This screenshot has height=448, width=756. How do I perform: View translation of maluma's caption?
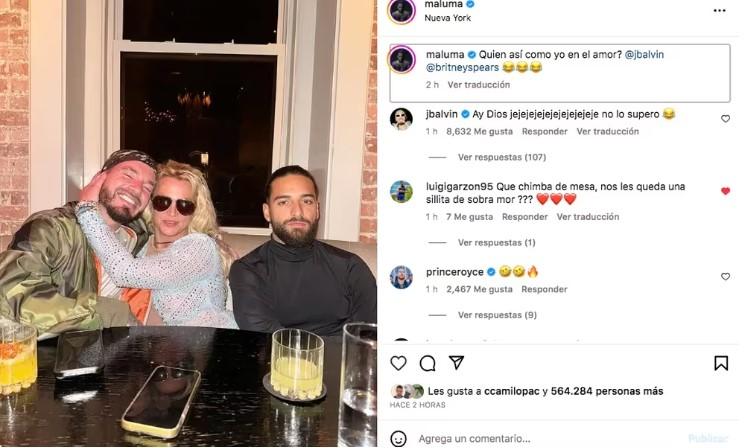[x=478, y=84]
